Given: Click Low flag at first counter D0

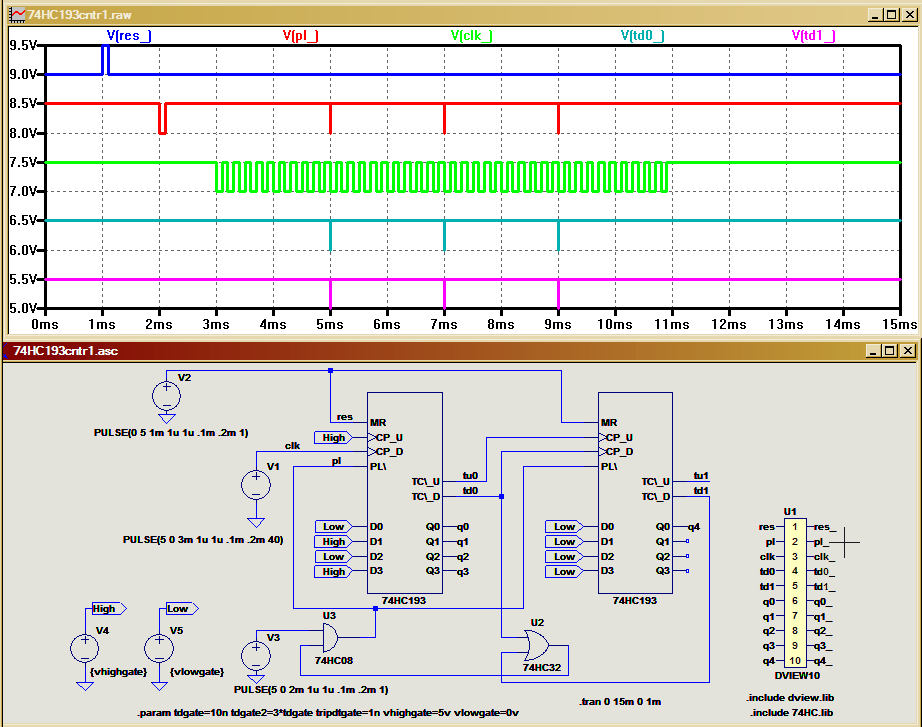Looking at the screenshot, I should tap(333, 526).
